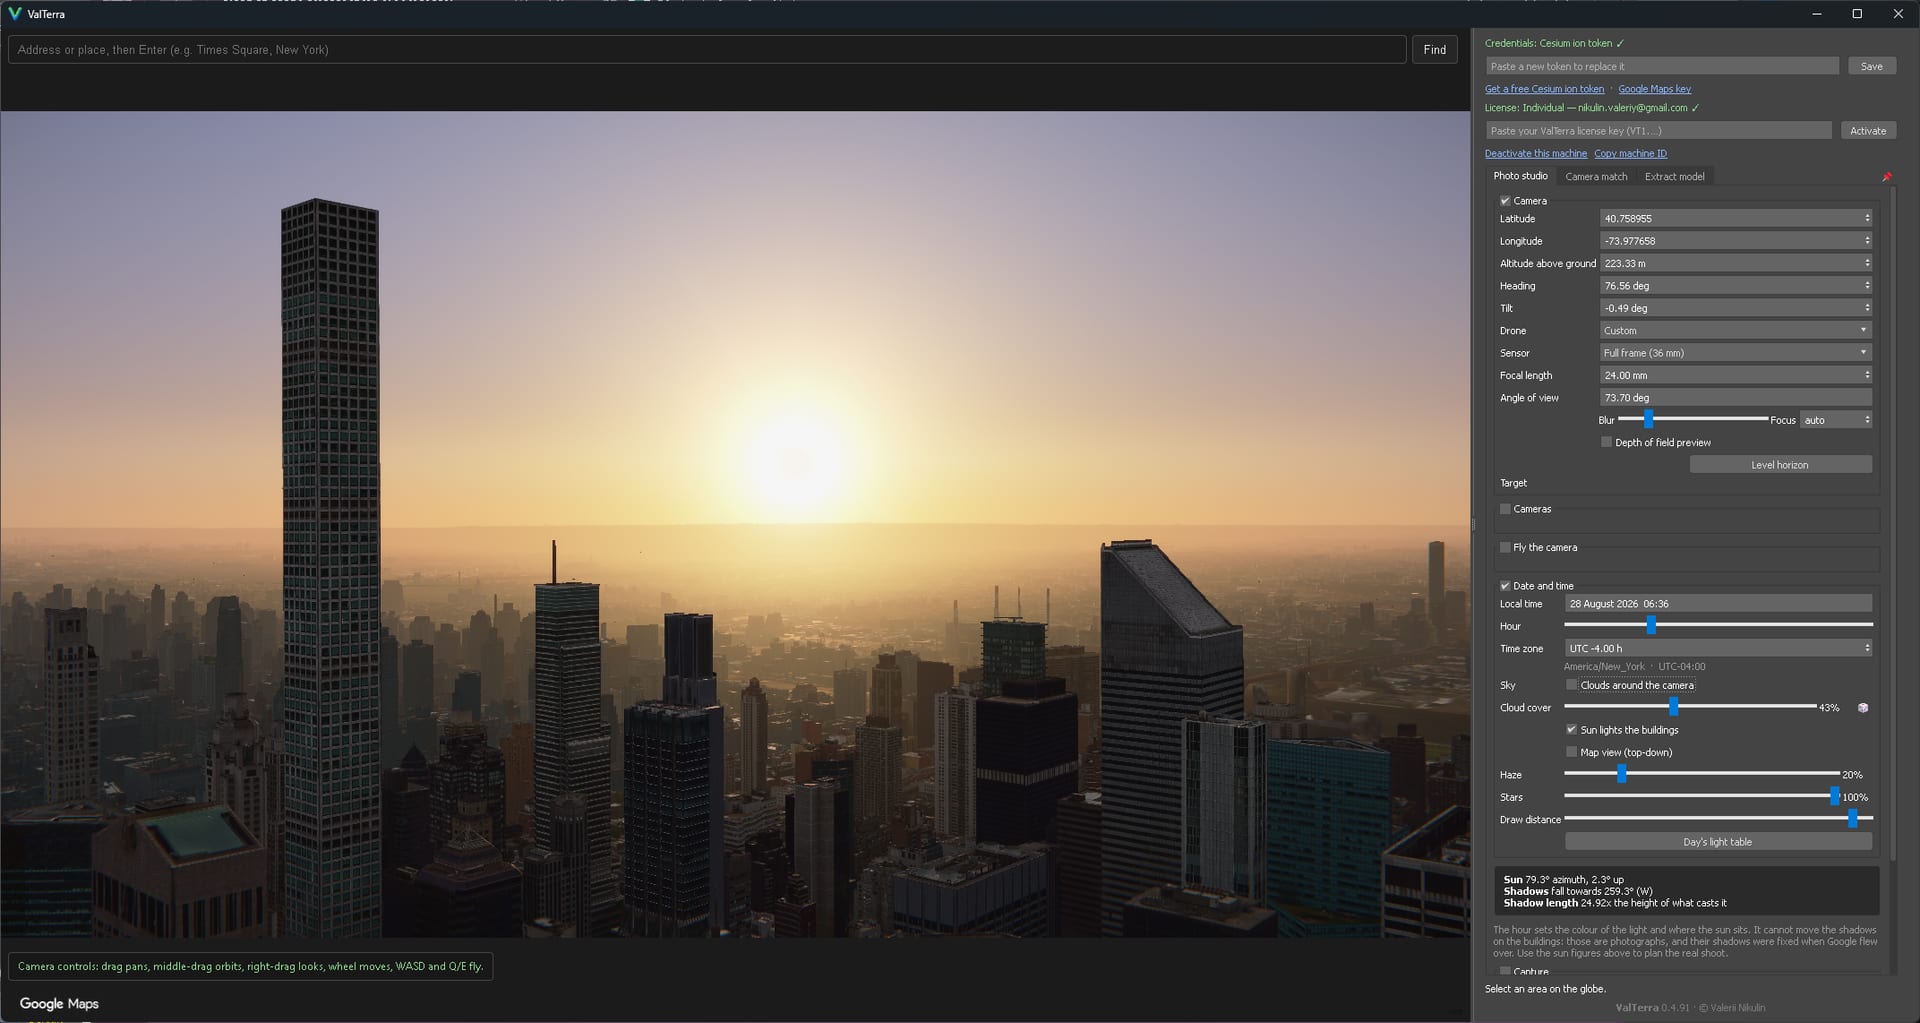Click the Save token button
The height and width of the screenshot is (1023, 1920).
pyautogui.click(x=1871, y=66)
